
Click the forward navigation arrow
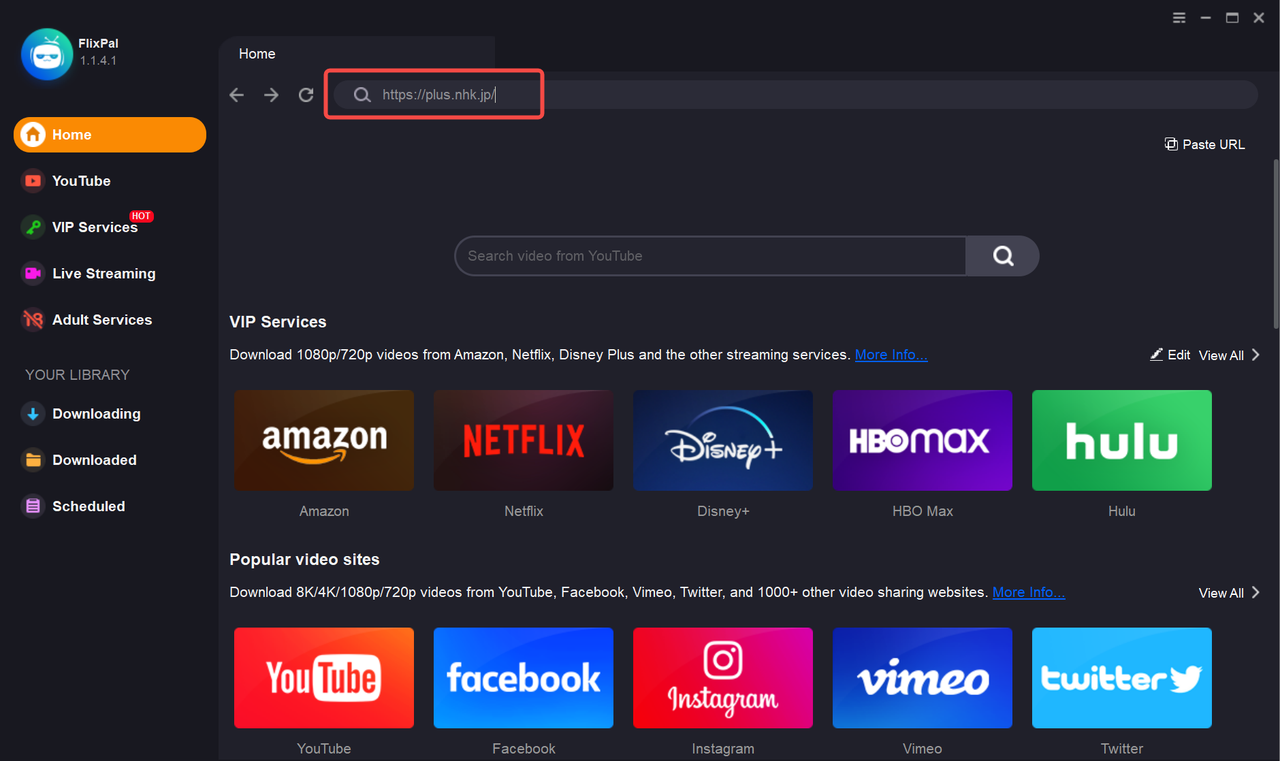point(271,95)
